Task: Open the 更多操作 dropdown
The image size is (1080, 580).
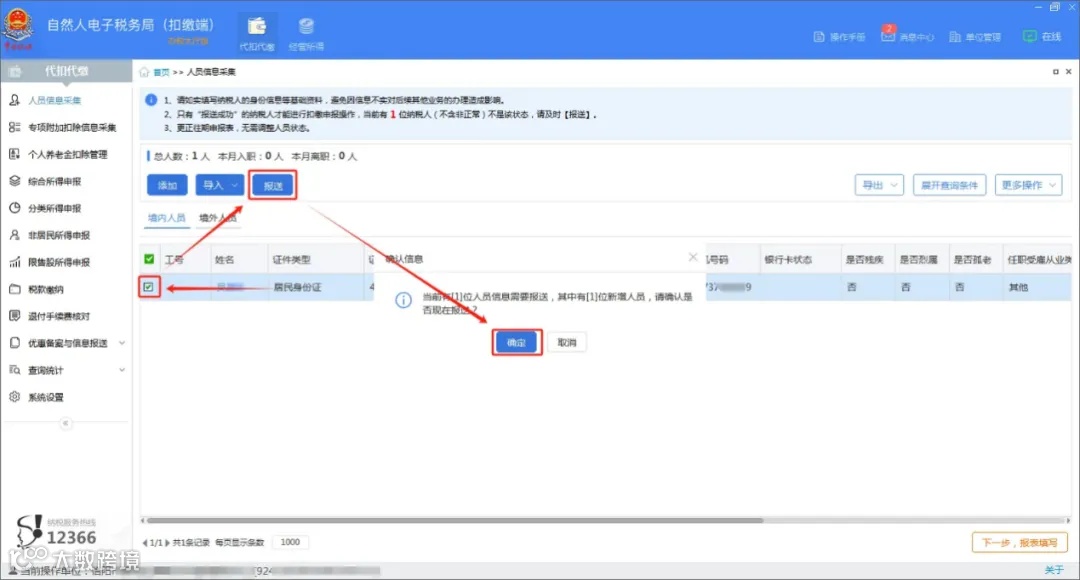Action: (x=1028, y=185)
